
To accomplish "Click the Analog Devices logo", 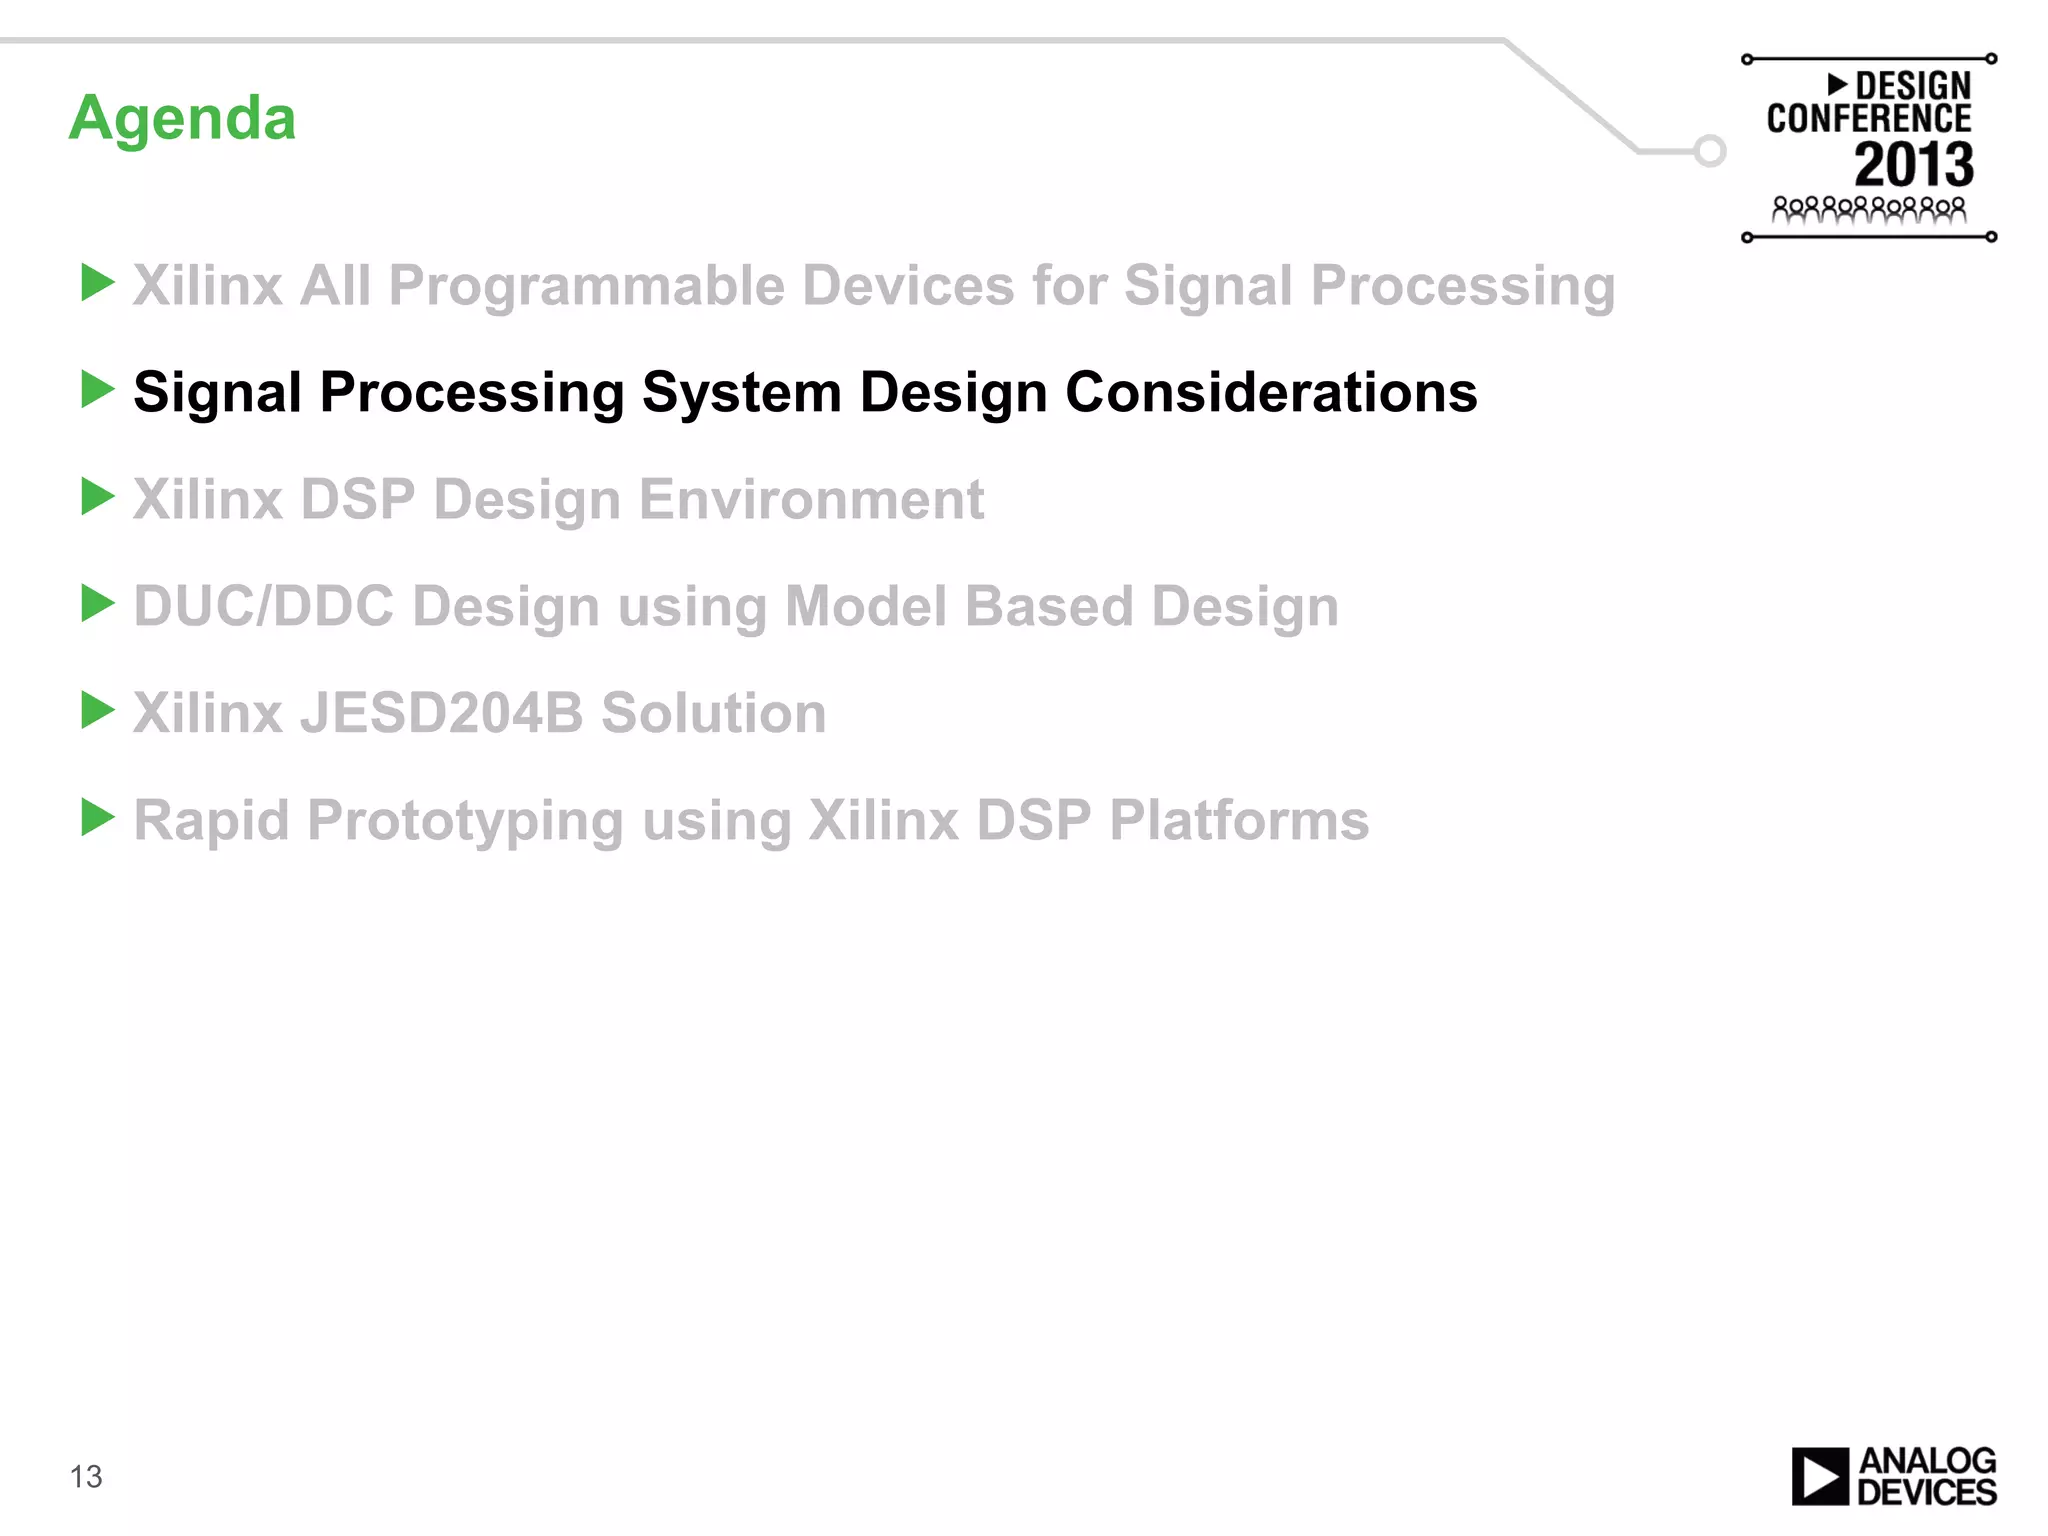I will pos(1894,1476).
